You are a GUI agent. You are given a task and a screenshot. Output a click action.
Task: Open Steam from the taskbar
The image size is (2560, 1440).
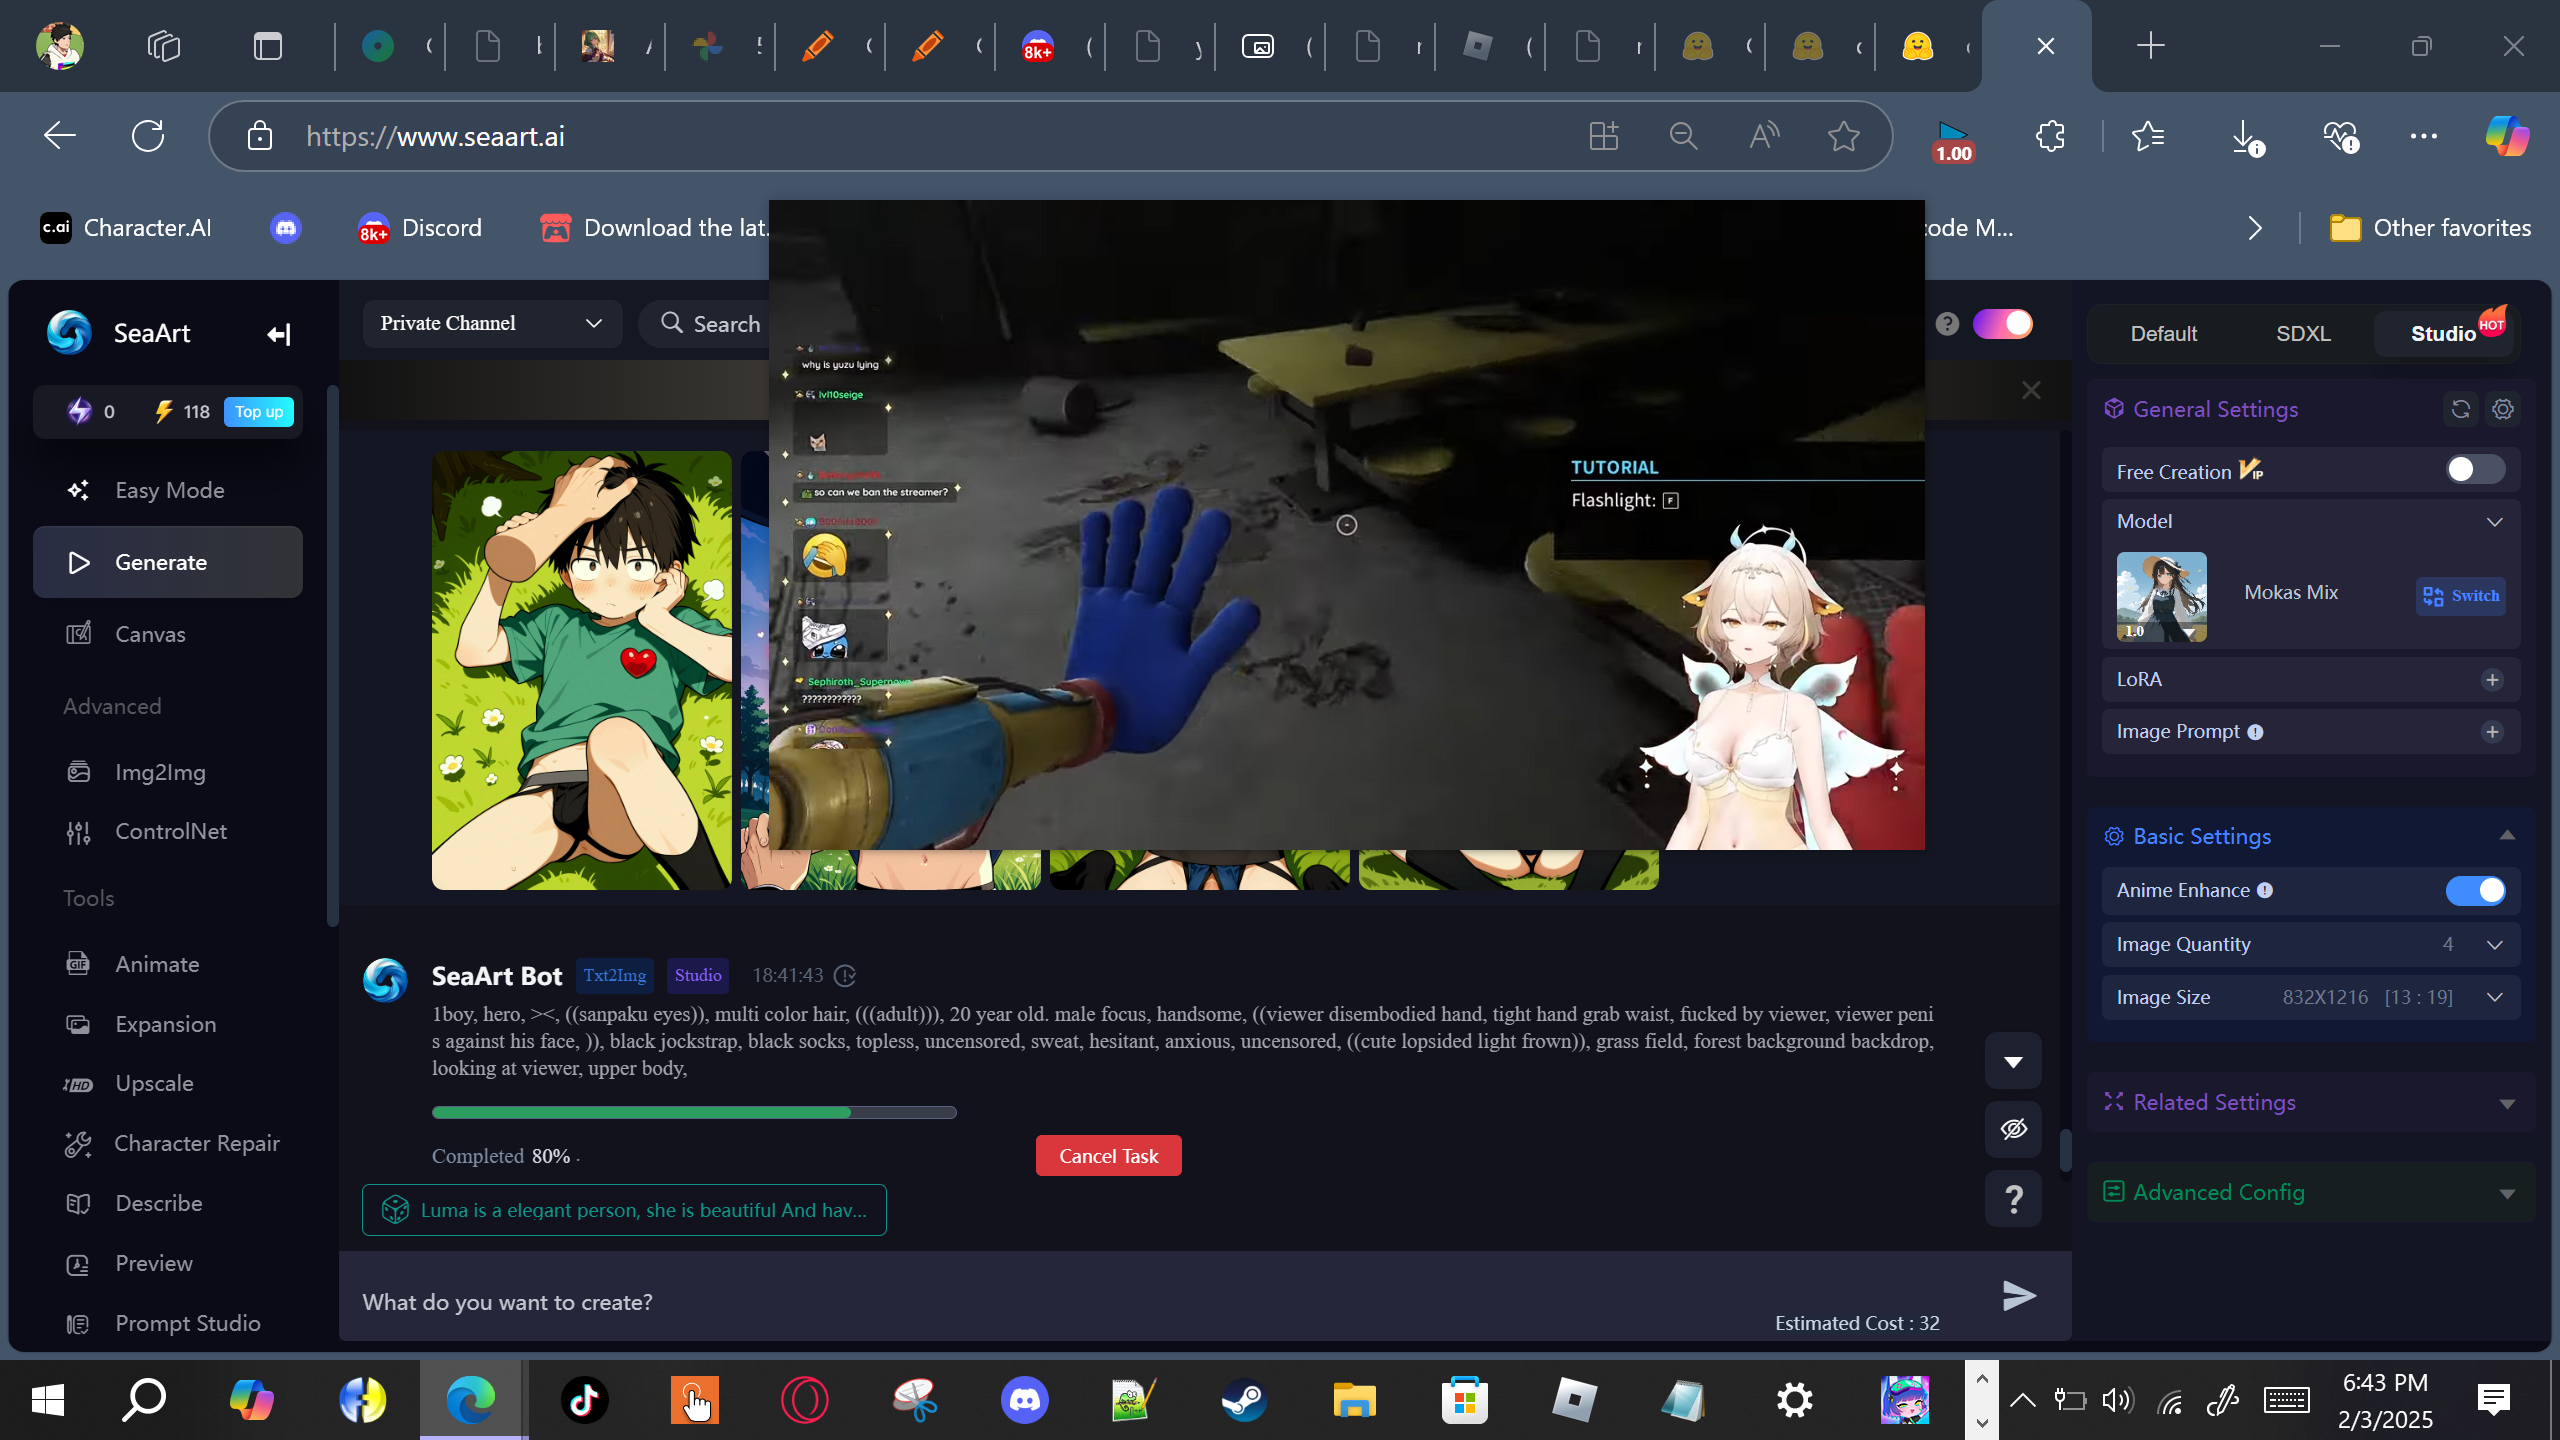(x=1244, y=1399)
